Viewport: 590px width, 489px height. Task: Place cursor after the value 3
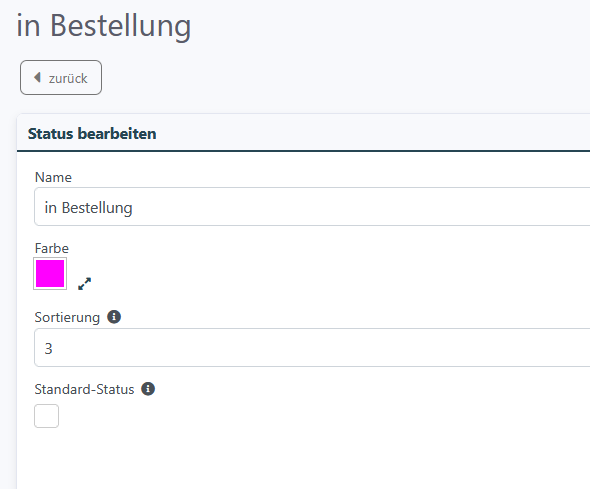tap(53, 349)
